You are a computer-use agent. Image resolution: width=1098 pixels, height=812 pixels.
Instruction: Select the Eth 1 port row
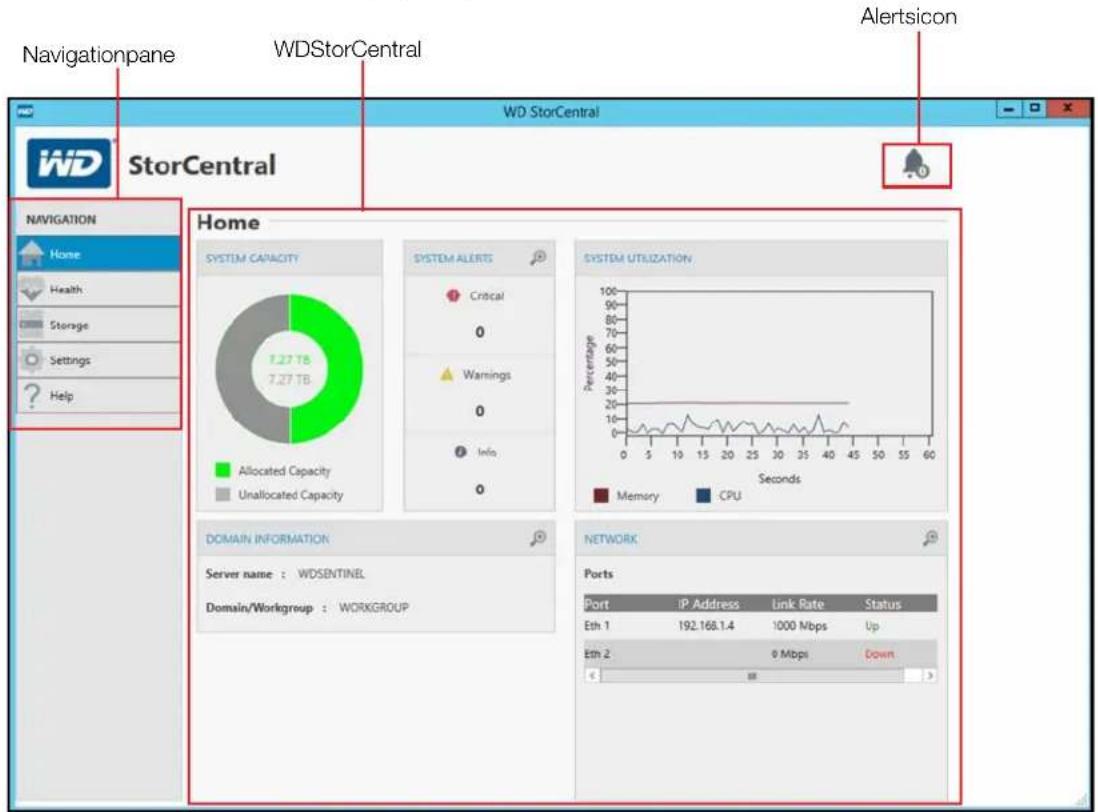click(x=760, y=626)
